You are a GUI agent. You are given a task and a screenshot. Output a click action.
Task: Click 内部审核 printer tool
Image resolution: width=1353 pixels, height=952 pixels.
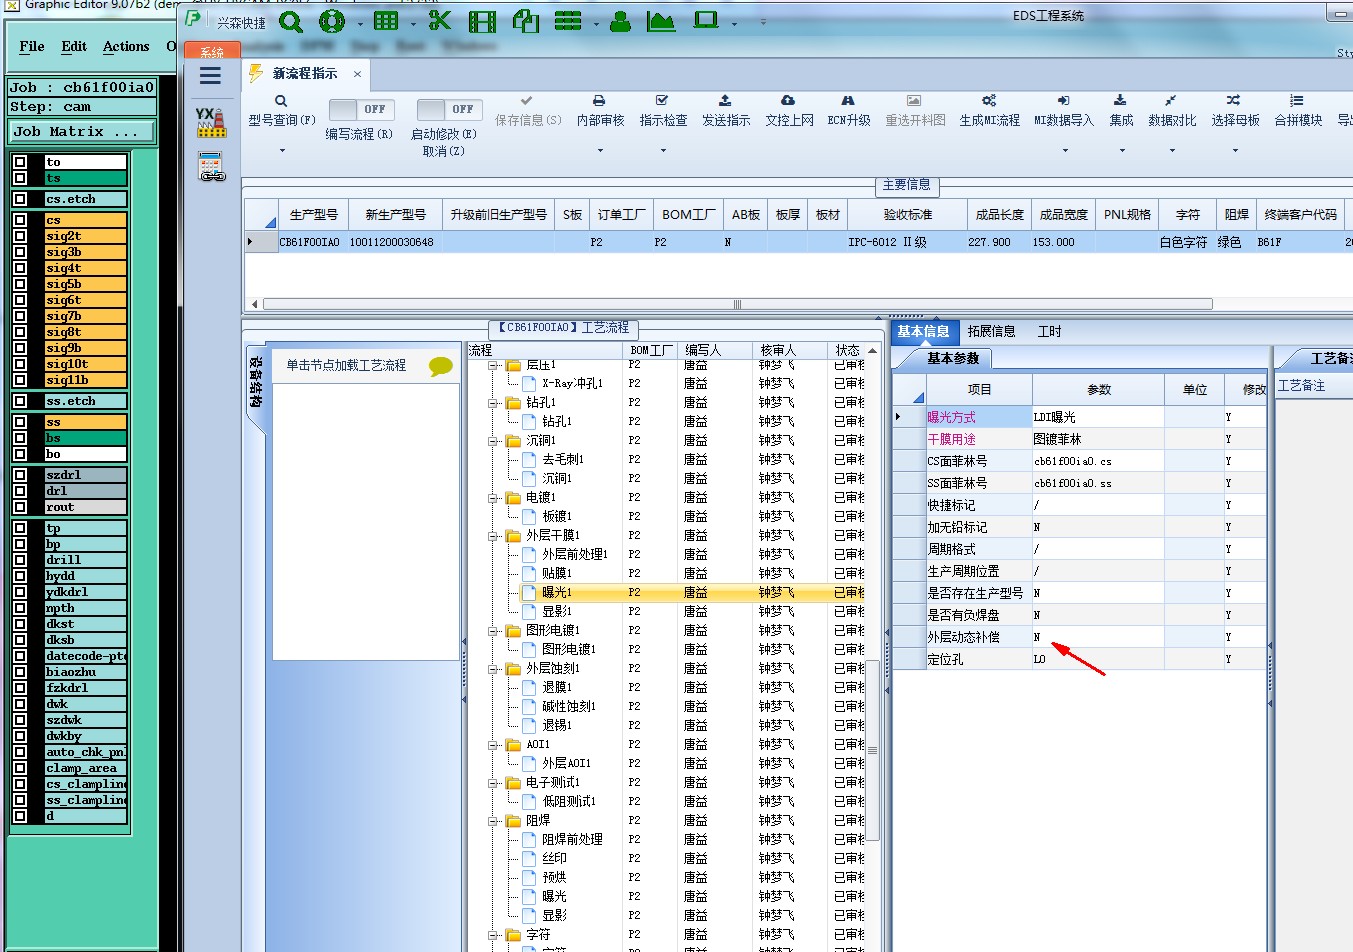600,111
